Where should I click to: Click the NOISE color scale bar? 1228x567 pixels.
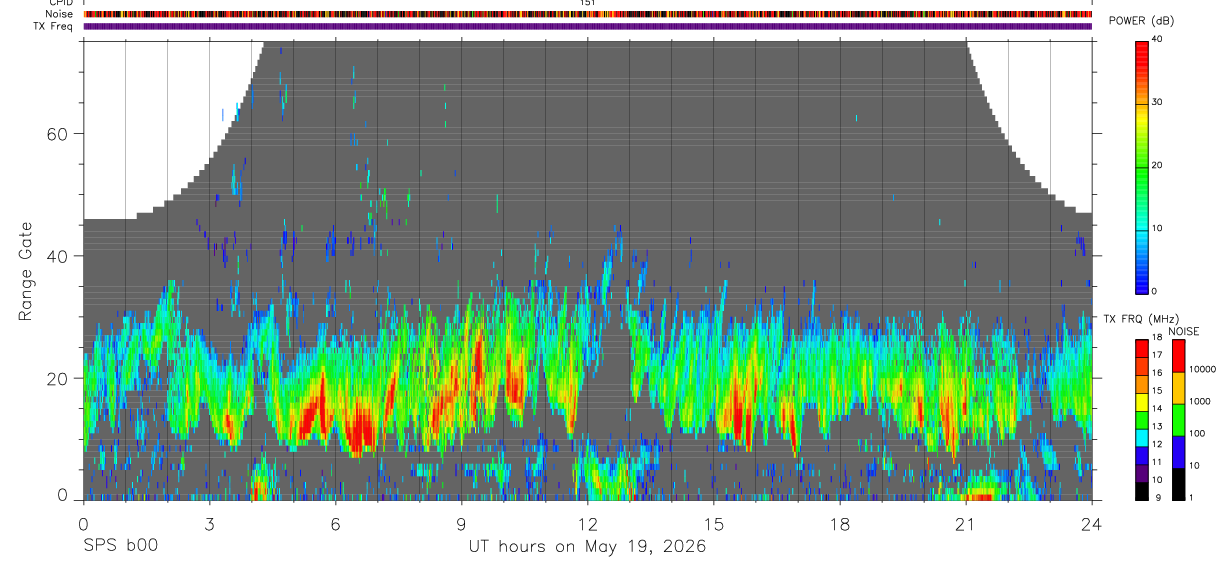coord(1177,420)
